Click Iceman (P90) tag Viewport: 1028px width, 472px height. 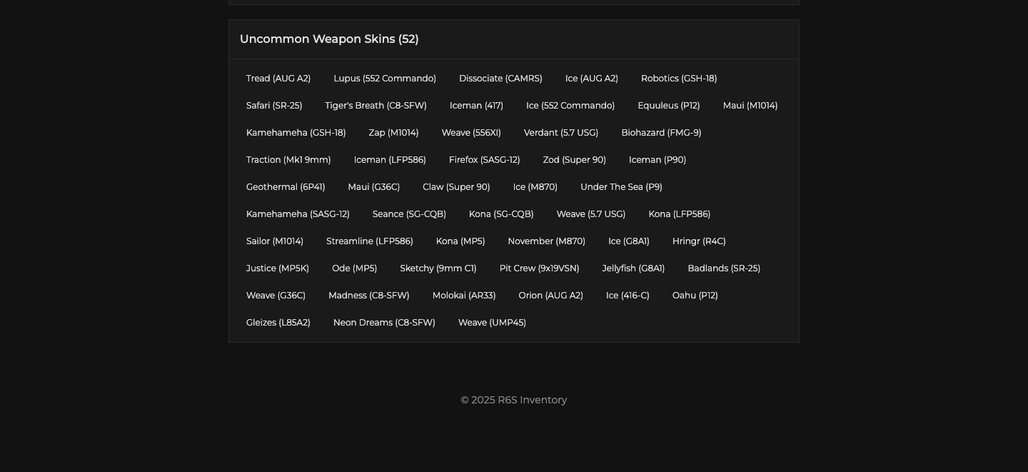[657, 160]
